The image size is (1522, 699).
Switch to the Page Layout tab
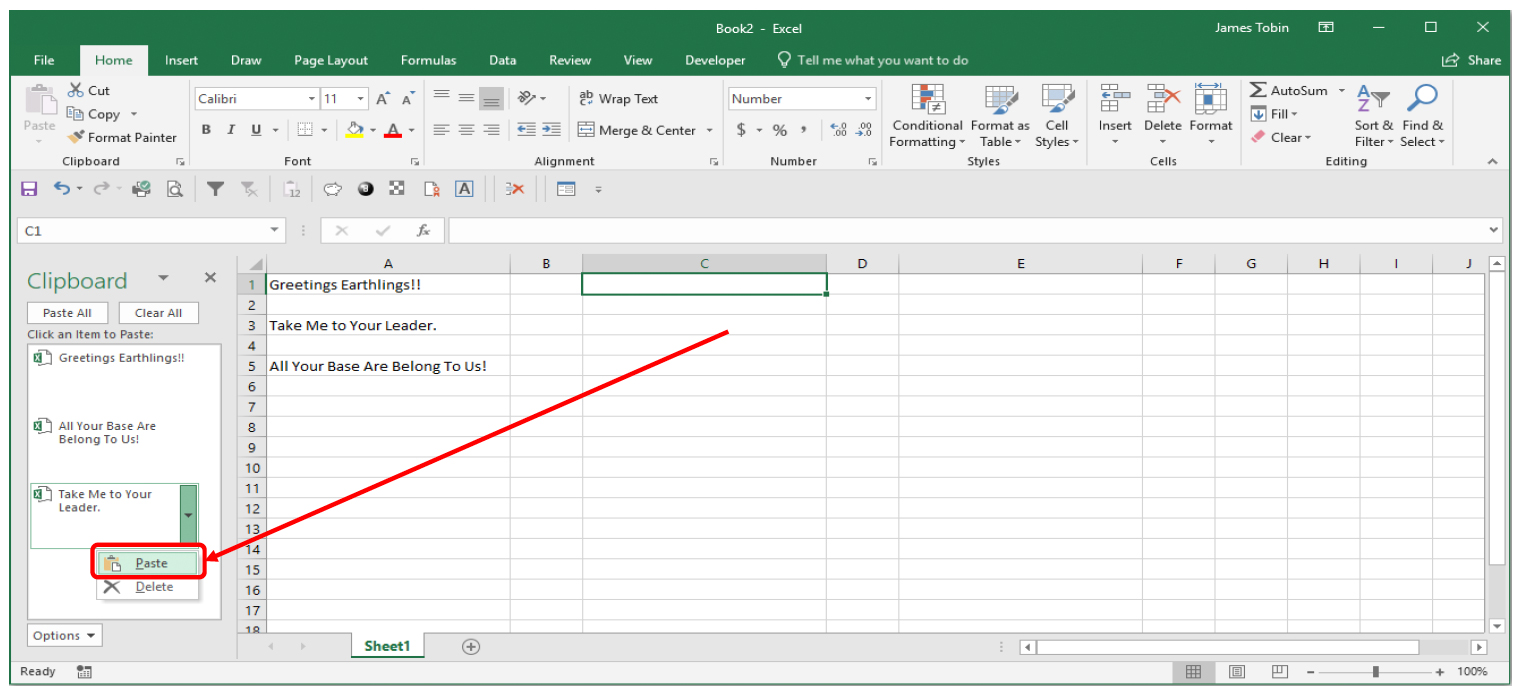coord(331,60)
